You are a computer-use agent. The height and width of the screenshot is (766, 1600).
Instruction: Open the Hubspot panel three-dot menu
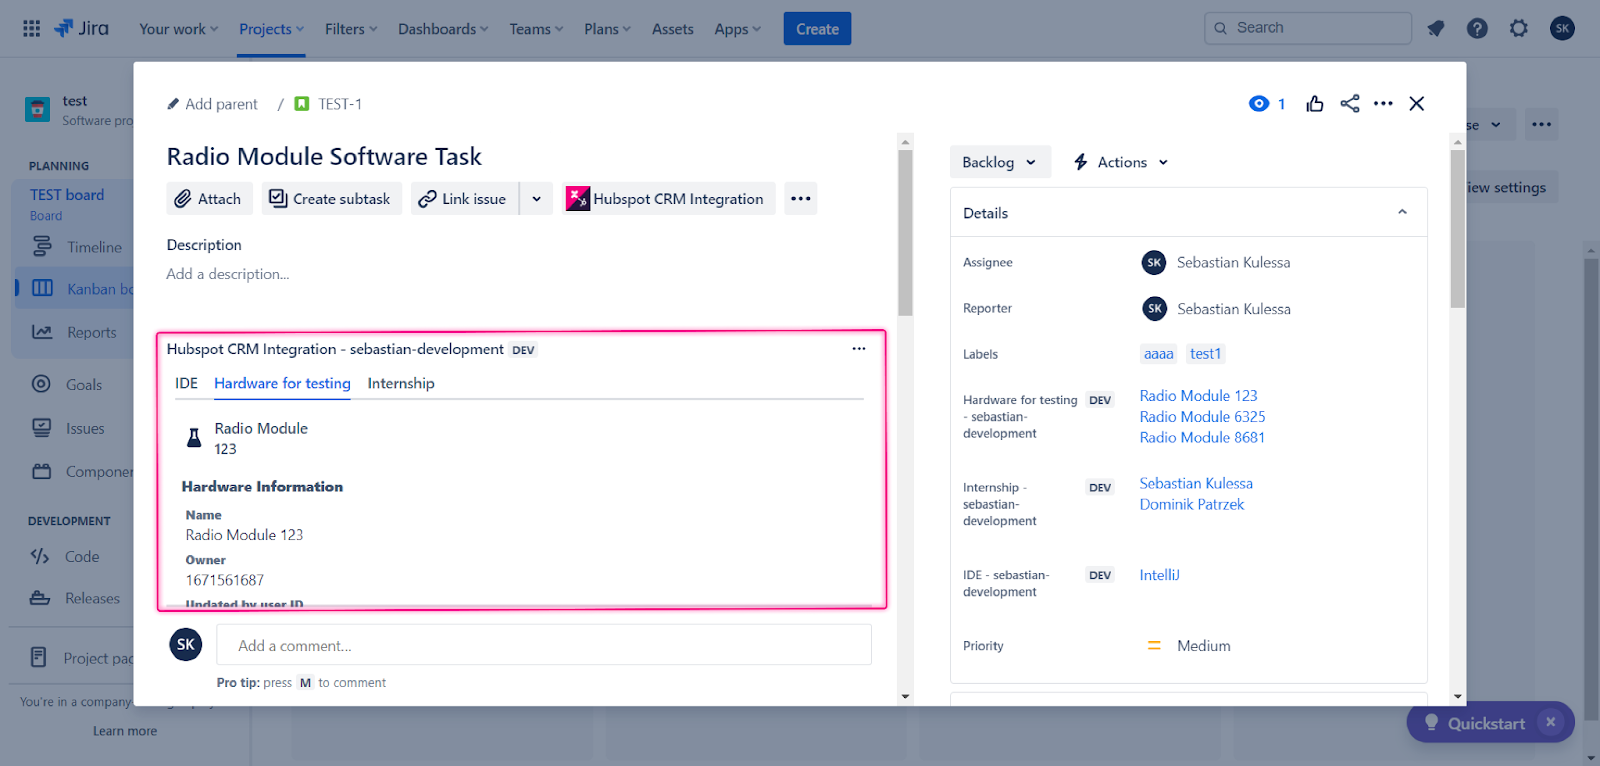859,349
